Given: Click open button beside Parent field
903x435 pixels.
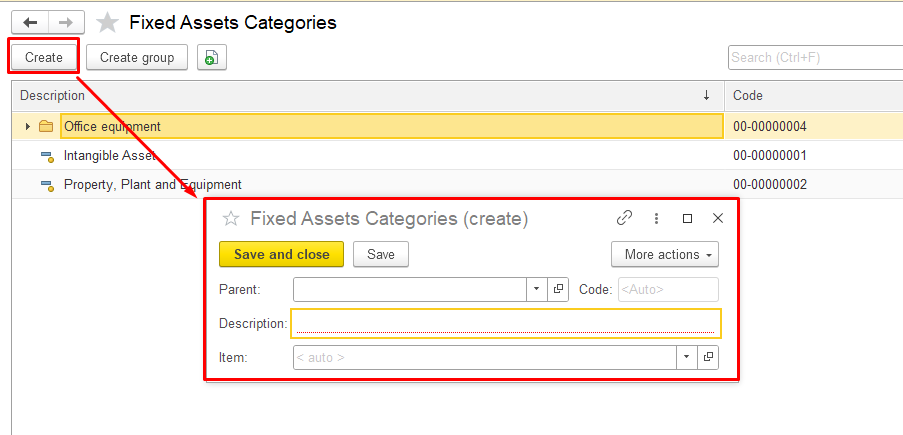Looking at the screenshot, I should pos(559,289).
